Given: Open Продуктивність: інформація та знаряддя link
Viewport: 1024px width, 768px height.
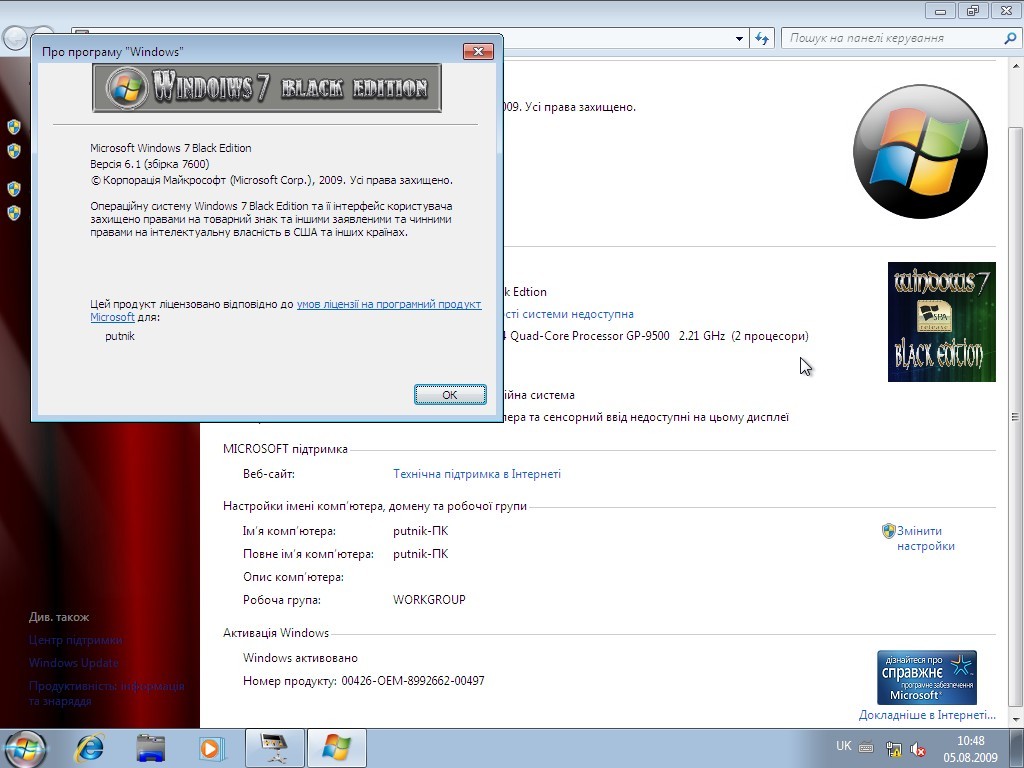Looking at the screenshot, I should click(x=106, y=694).
